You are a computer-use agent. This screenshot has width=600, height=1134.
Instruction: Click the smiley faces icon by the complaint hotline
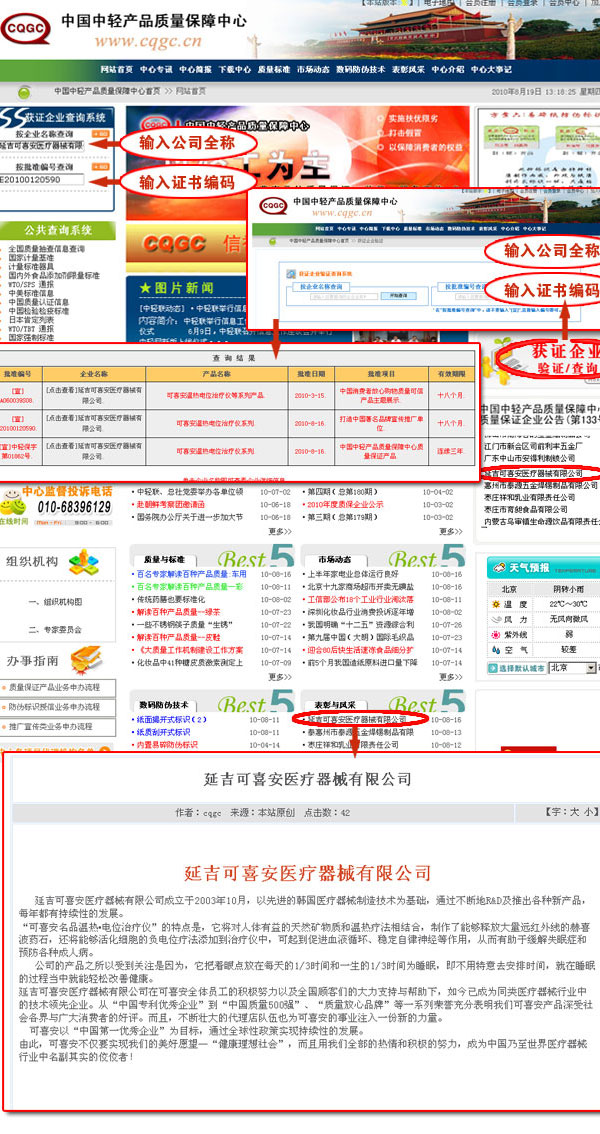tap(11, 503)
